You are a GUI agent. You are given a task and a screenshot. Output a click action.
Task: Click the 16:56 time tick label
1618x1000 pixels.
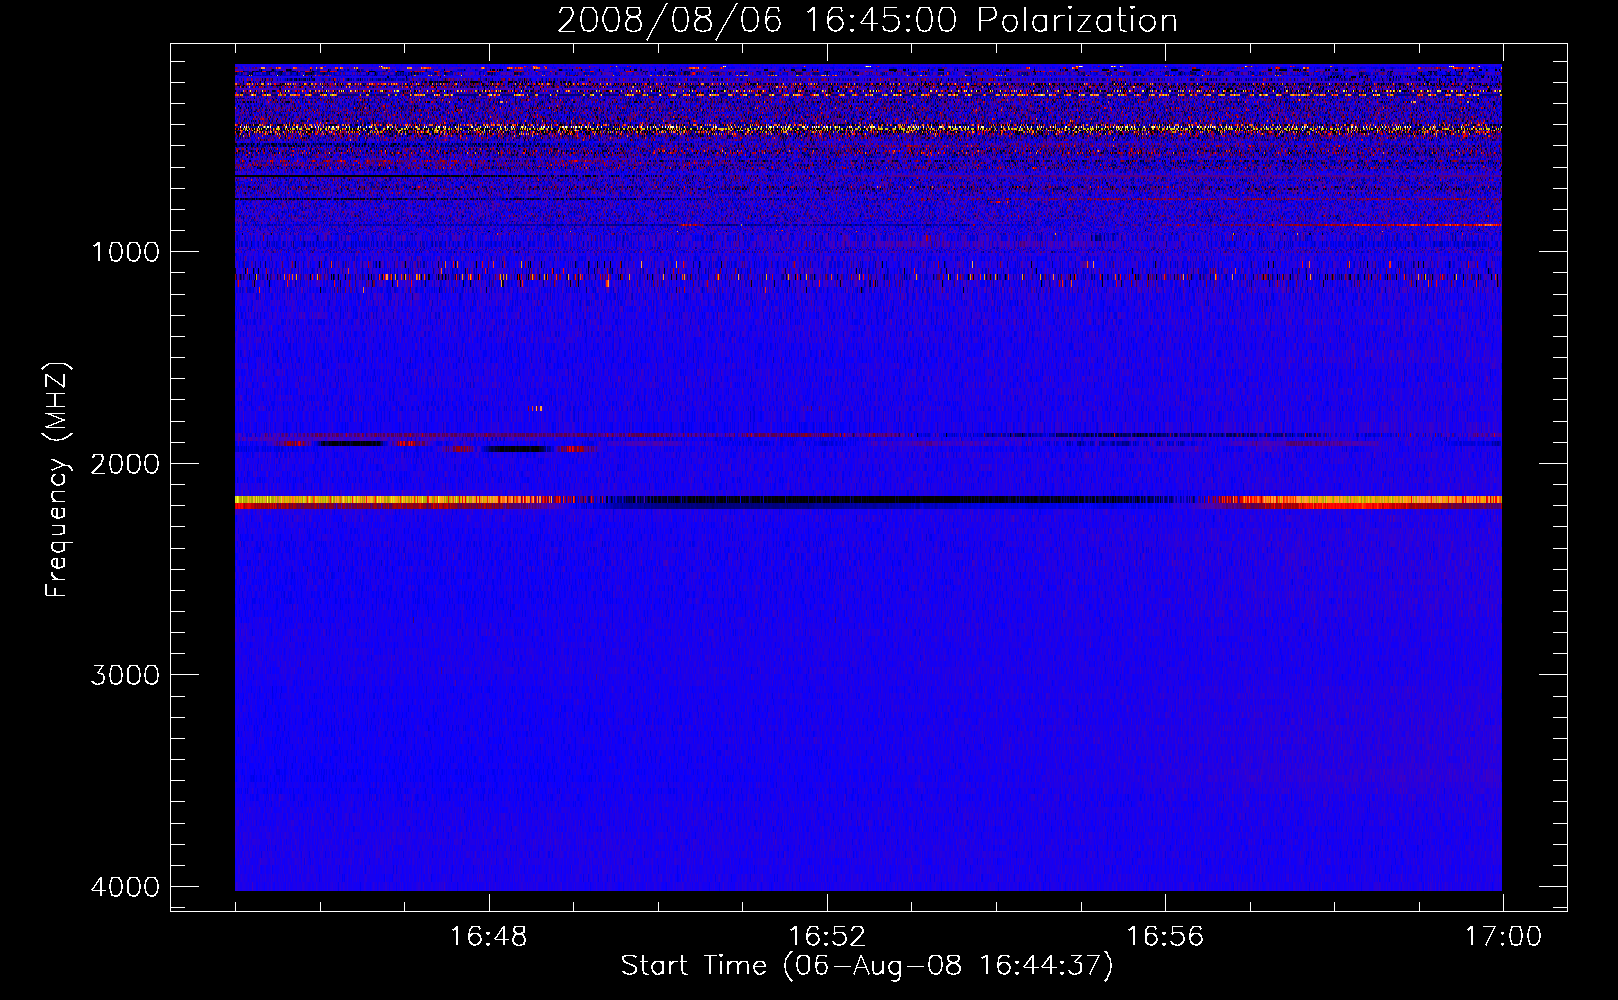click(x=1165, y=937)
